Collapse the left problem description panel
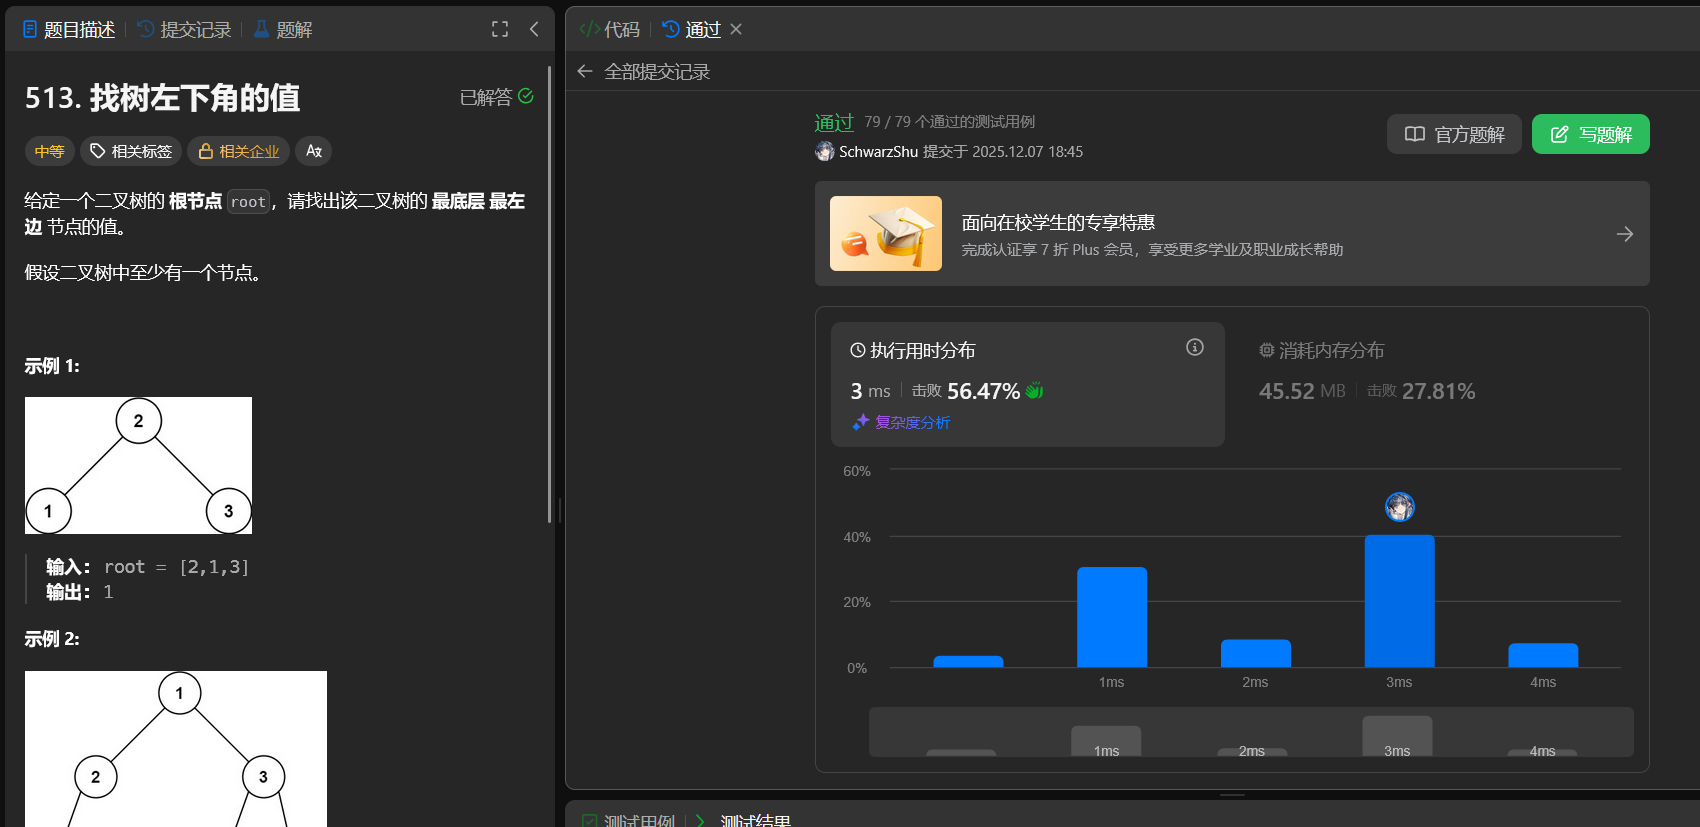Viewport: 1700px width, 827px height. coord(534,29)
